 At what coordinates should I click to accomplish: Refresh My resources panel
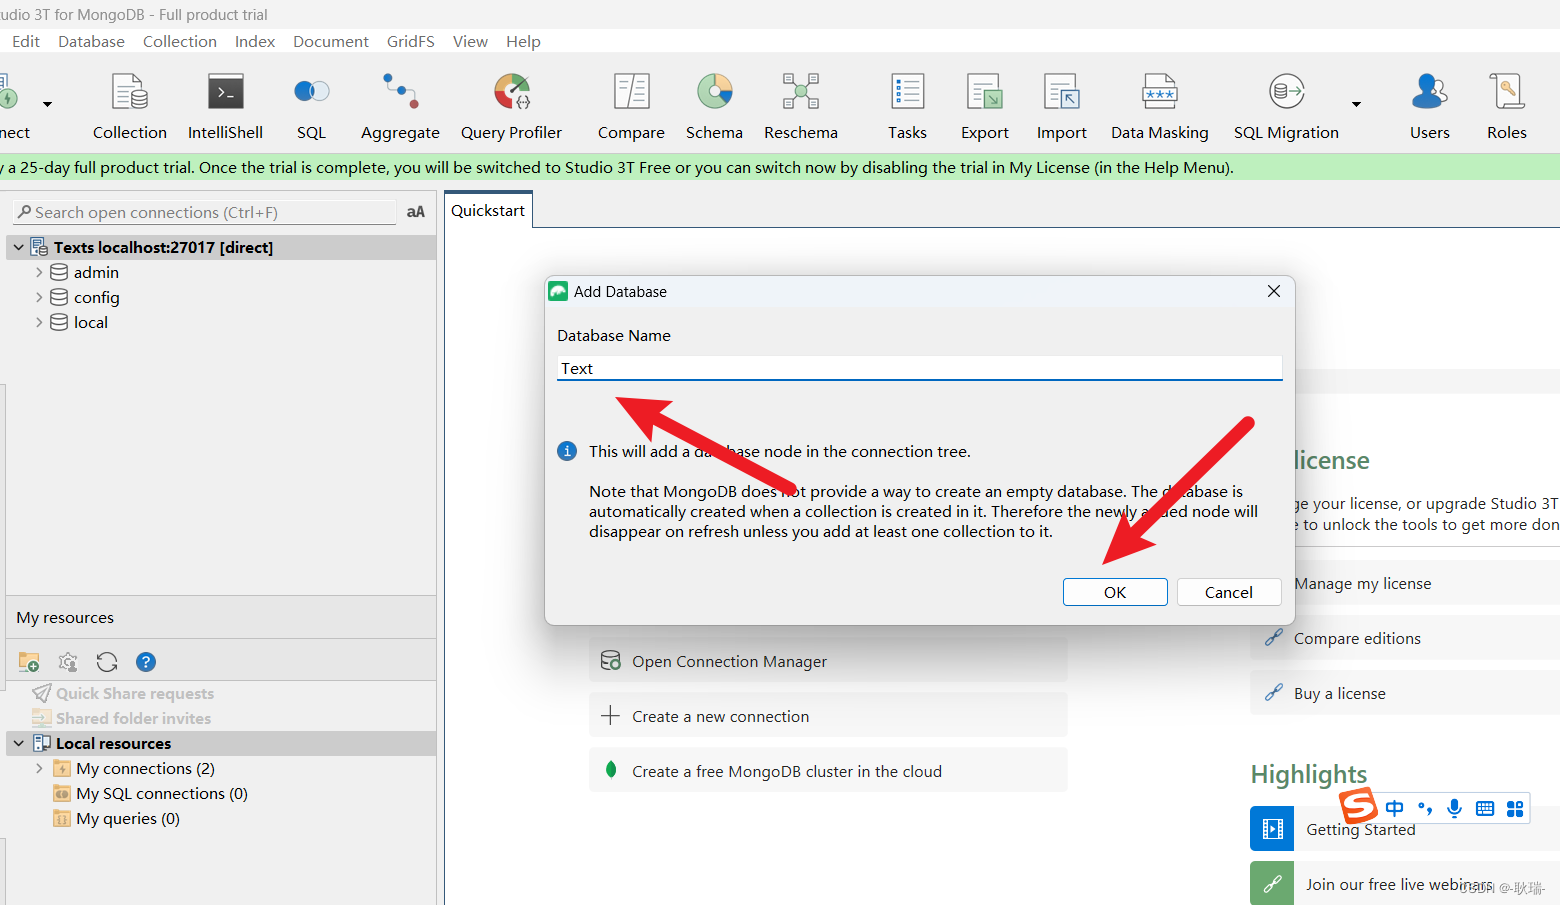[107, 662]
